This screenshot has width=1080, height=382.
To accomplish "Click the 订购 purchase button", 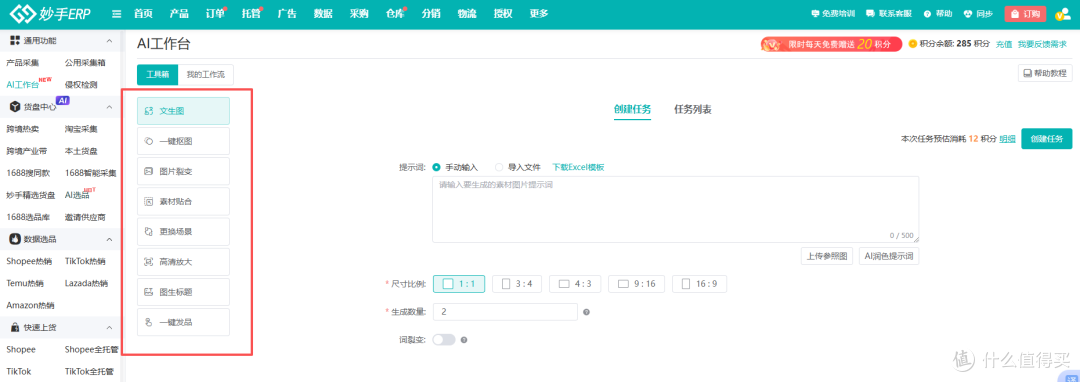I will click(1025, 14).
